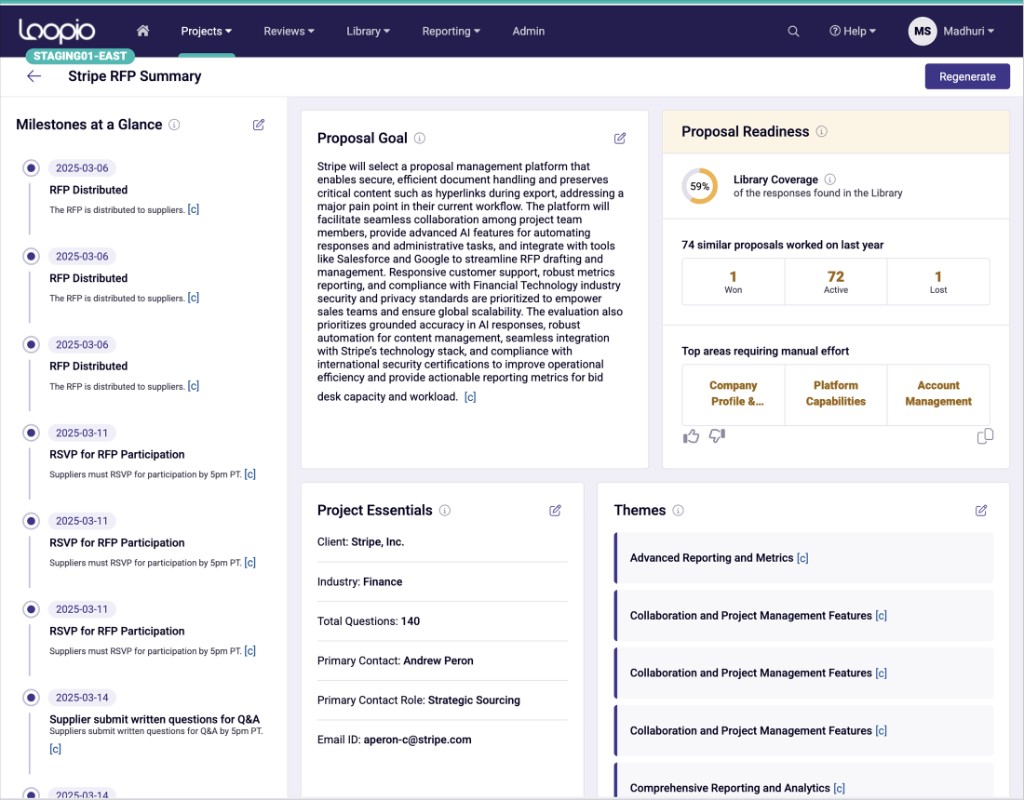The width and height of the screenshot is (1024, 800).
Task: Edit the Proposal Goal section
Action: [x=620, y=138]
